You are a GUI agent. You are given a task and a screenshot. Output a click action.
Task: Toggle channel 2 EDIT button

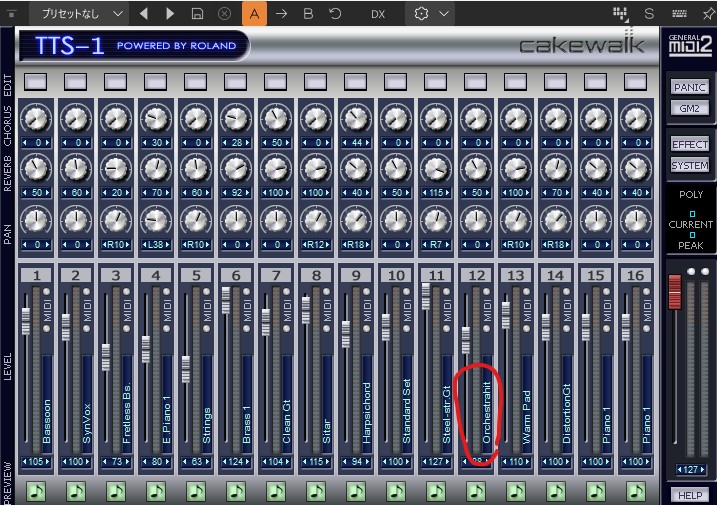pos(75,82)
